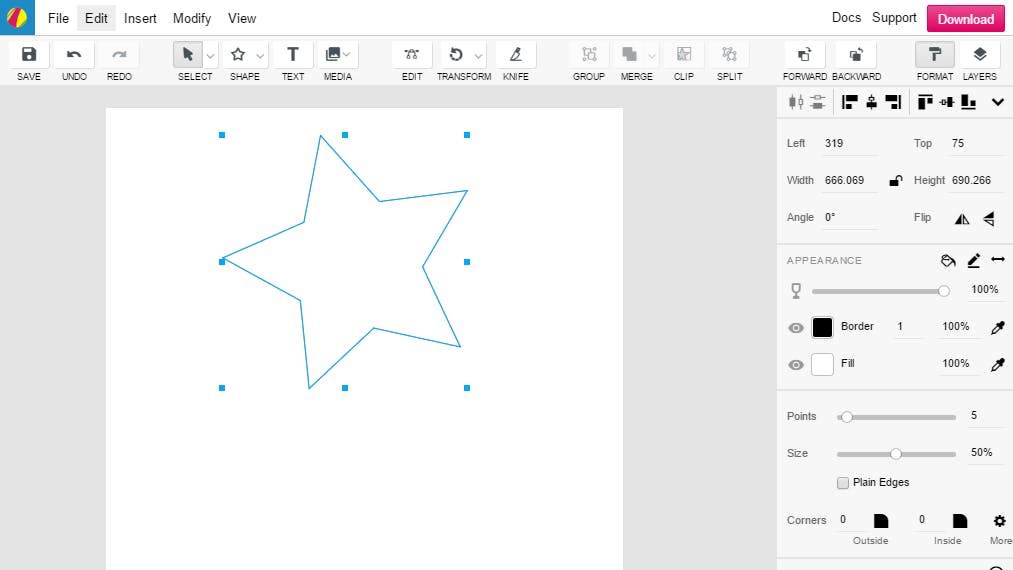Toggle Border visibility eye
This screenshot has width=1013, height=570.
pyautogui.click(x=796, y=328)
